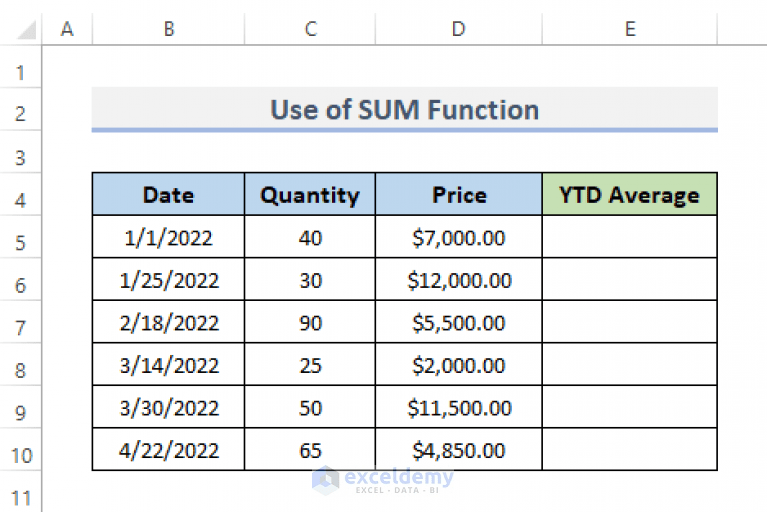Select row 10 header
767x512 pixels.
(21, 450)
